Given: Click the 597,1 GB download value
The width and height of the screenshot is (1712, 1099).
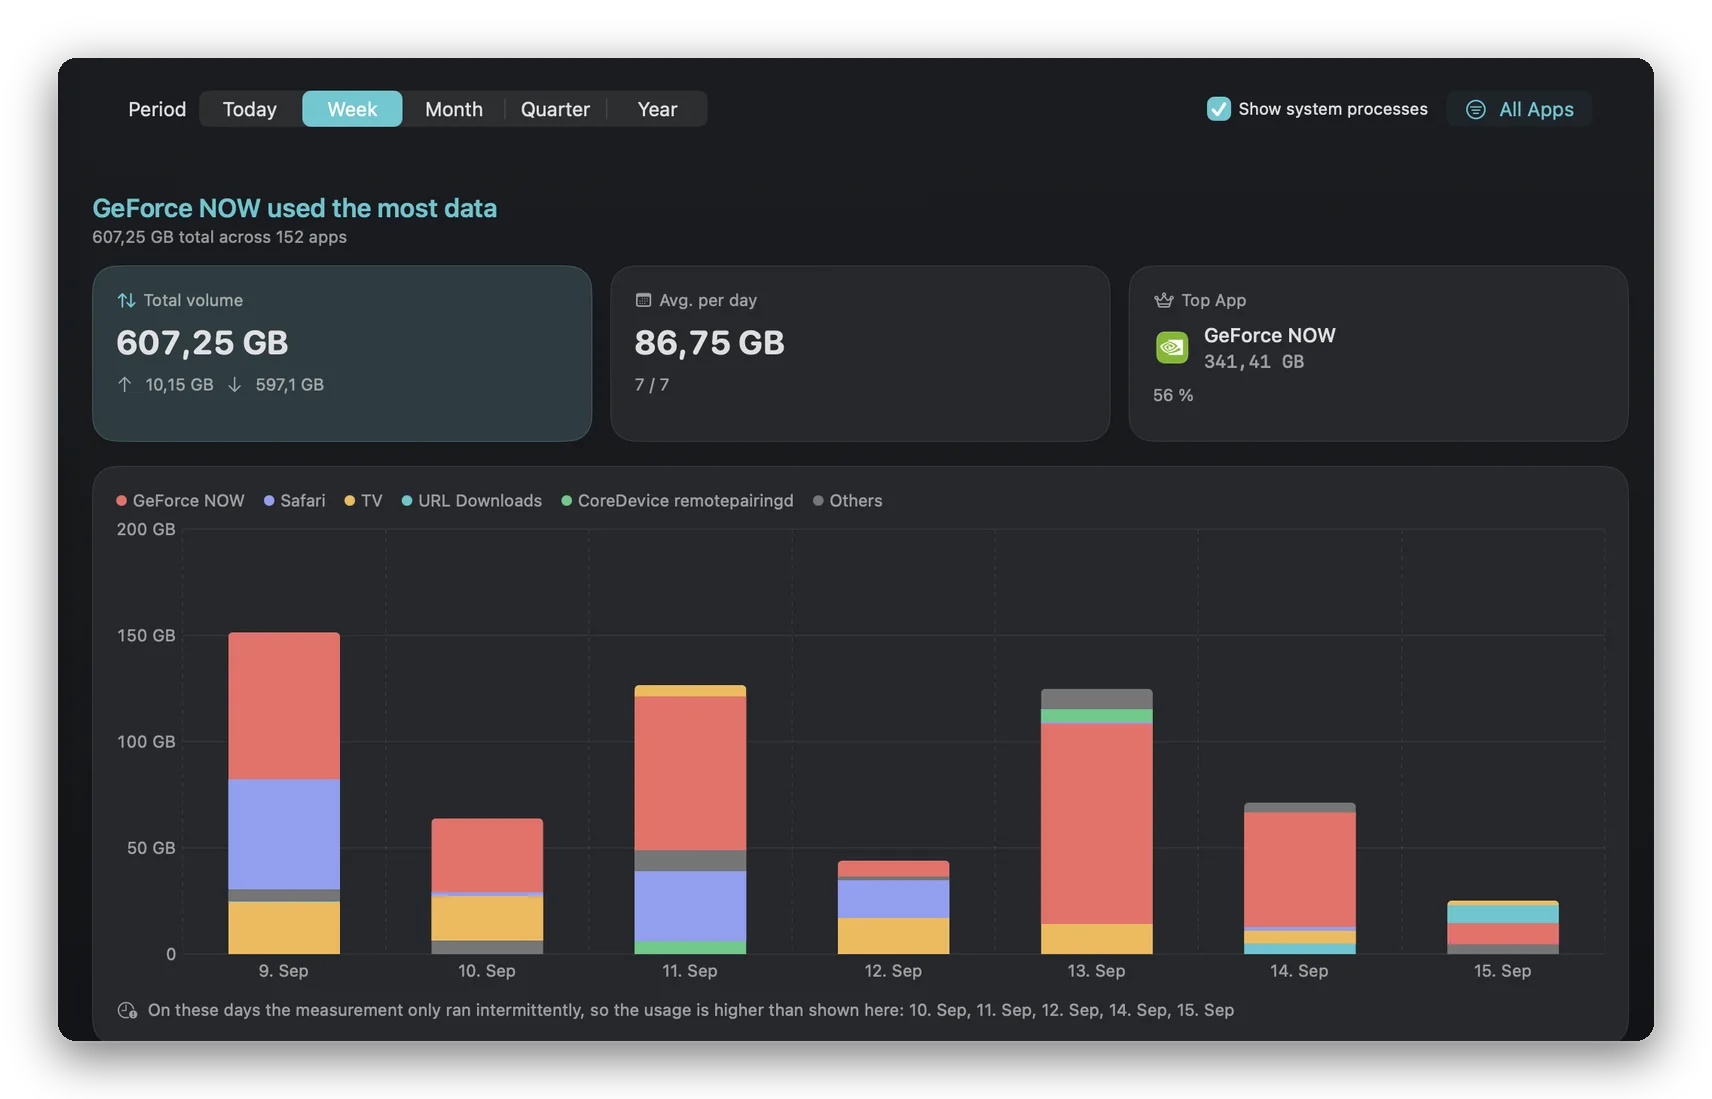Looking at the screenshot, I should [289, 384].
